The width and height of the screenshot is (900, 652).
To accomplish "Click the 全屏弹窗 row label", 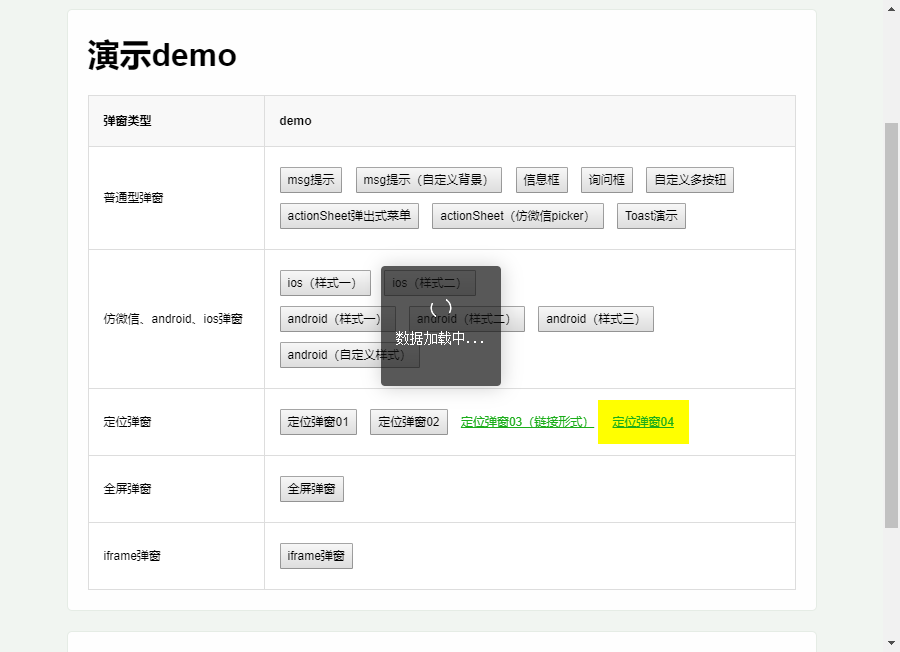I will 127,489.
